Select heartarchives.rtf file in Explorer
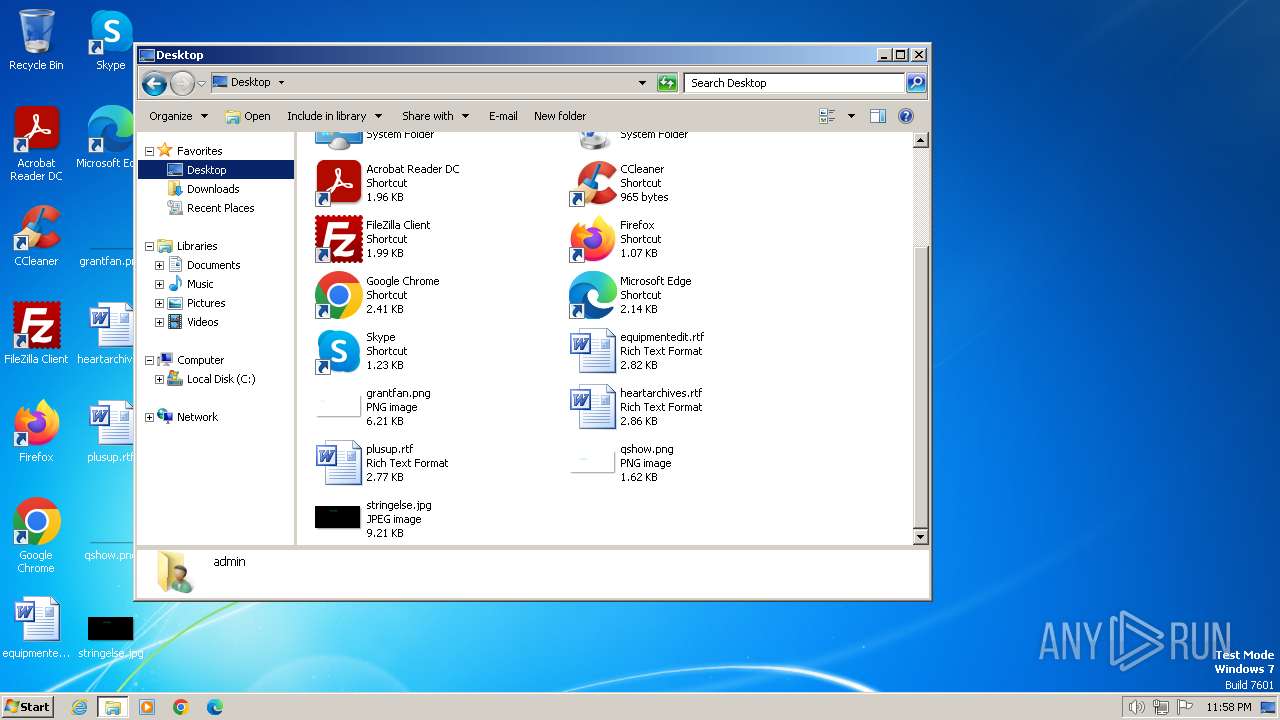 pyautogui.click(x=636, y=407)
